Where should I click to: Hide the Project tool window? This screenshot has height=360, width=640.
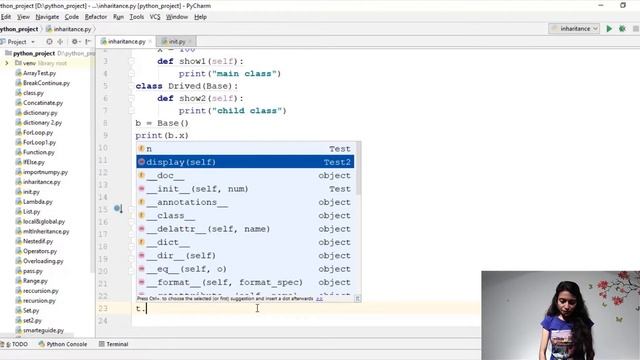click(88, 42)
